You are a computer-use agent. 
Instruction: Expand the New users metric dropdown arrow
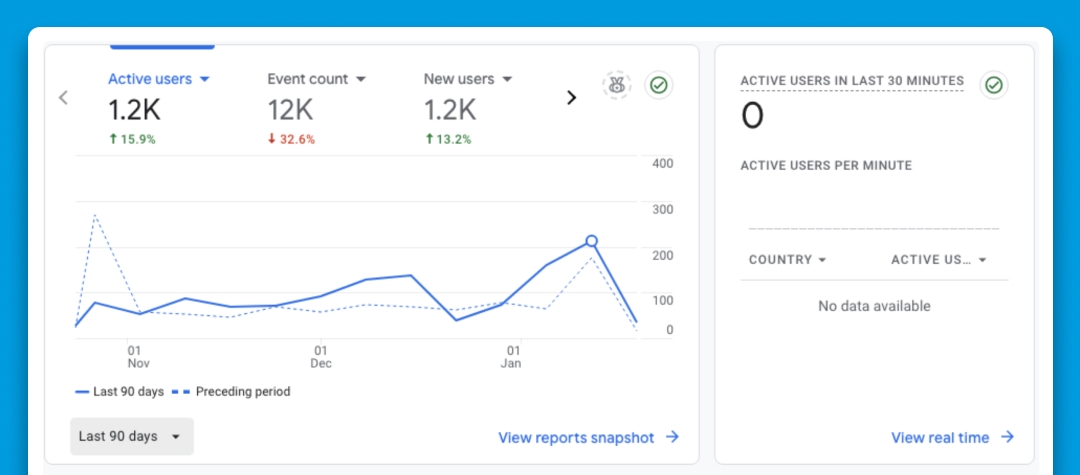tap(507, 79)
